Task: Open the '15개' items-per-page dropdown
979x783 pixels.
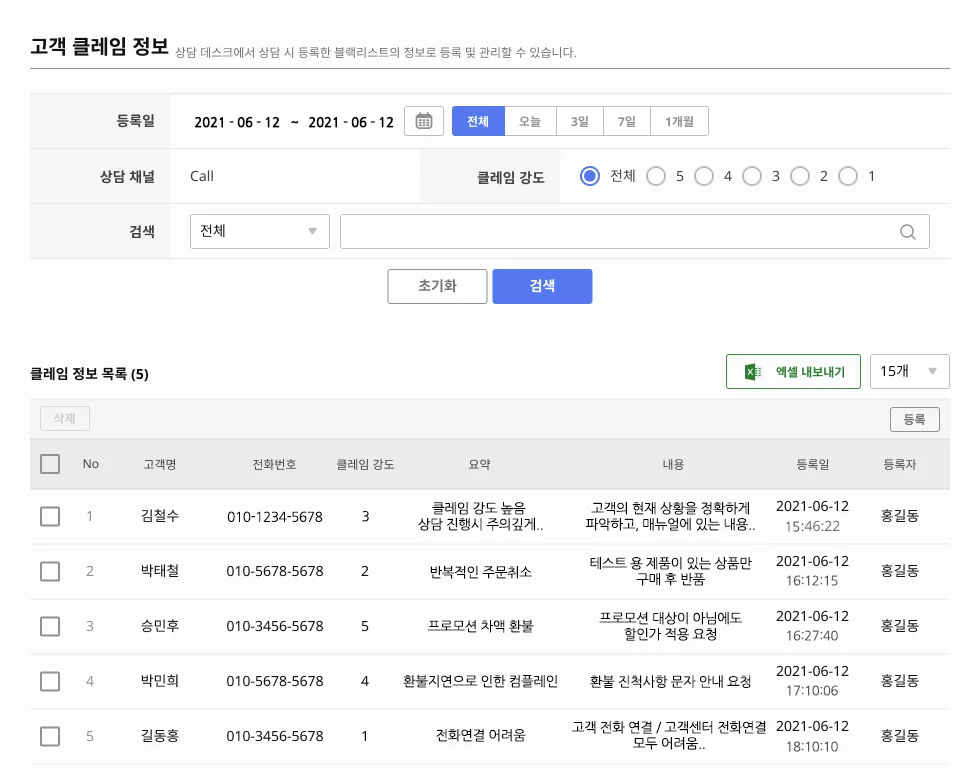Action: point(909,371)
